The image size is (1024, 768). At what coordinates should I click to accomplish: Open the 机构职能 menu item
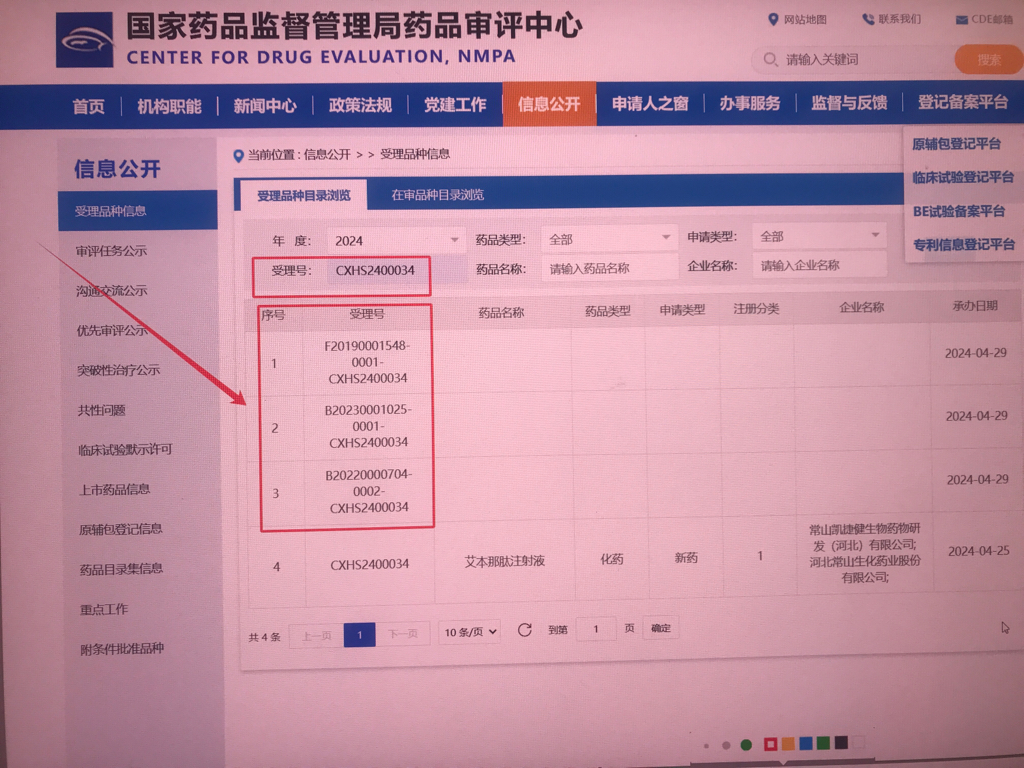[169, 106]
